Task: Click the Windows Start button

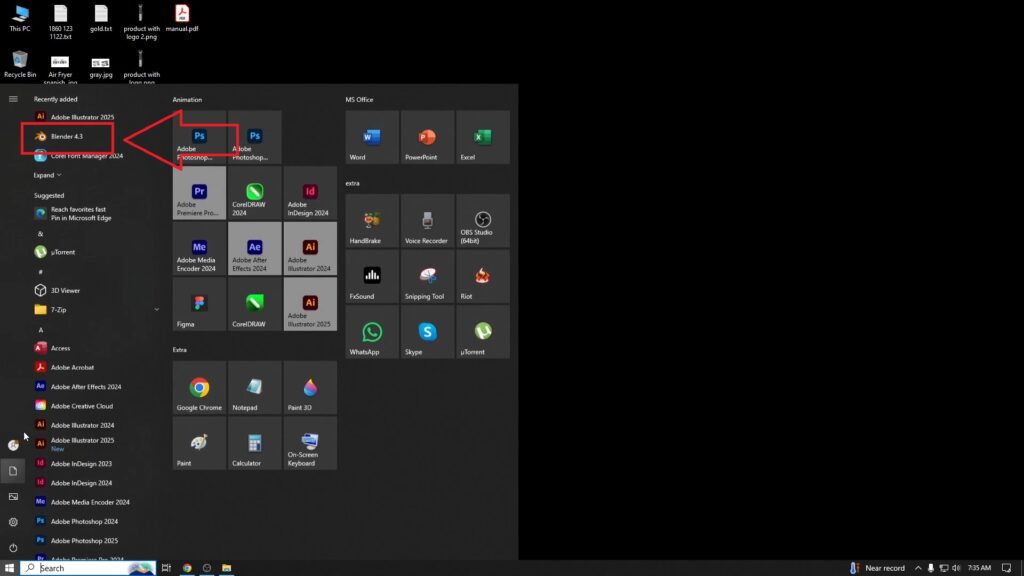Action: (9, 568)
